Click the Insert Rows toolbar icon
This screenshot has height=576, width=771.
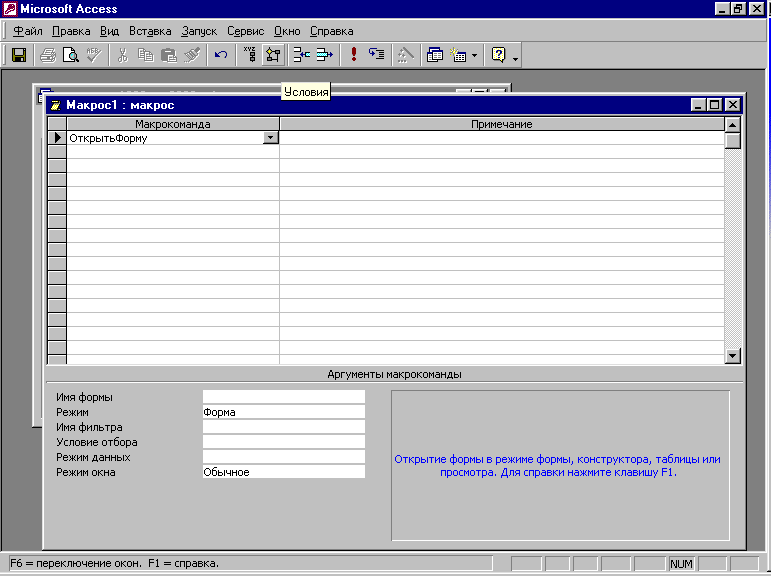301,55
